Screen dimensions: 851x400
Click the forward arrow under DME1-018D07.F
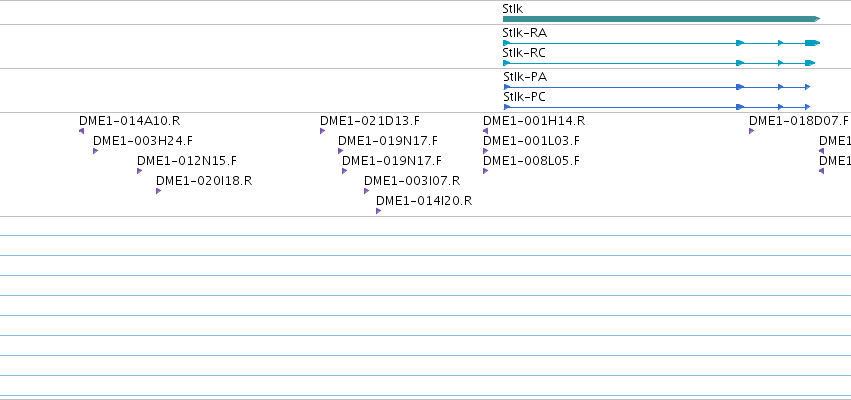(752, 131)
